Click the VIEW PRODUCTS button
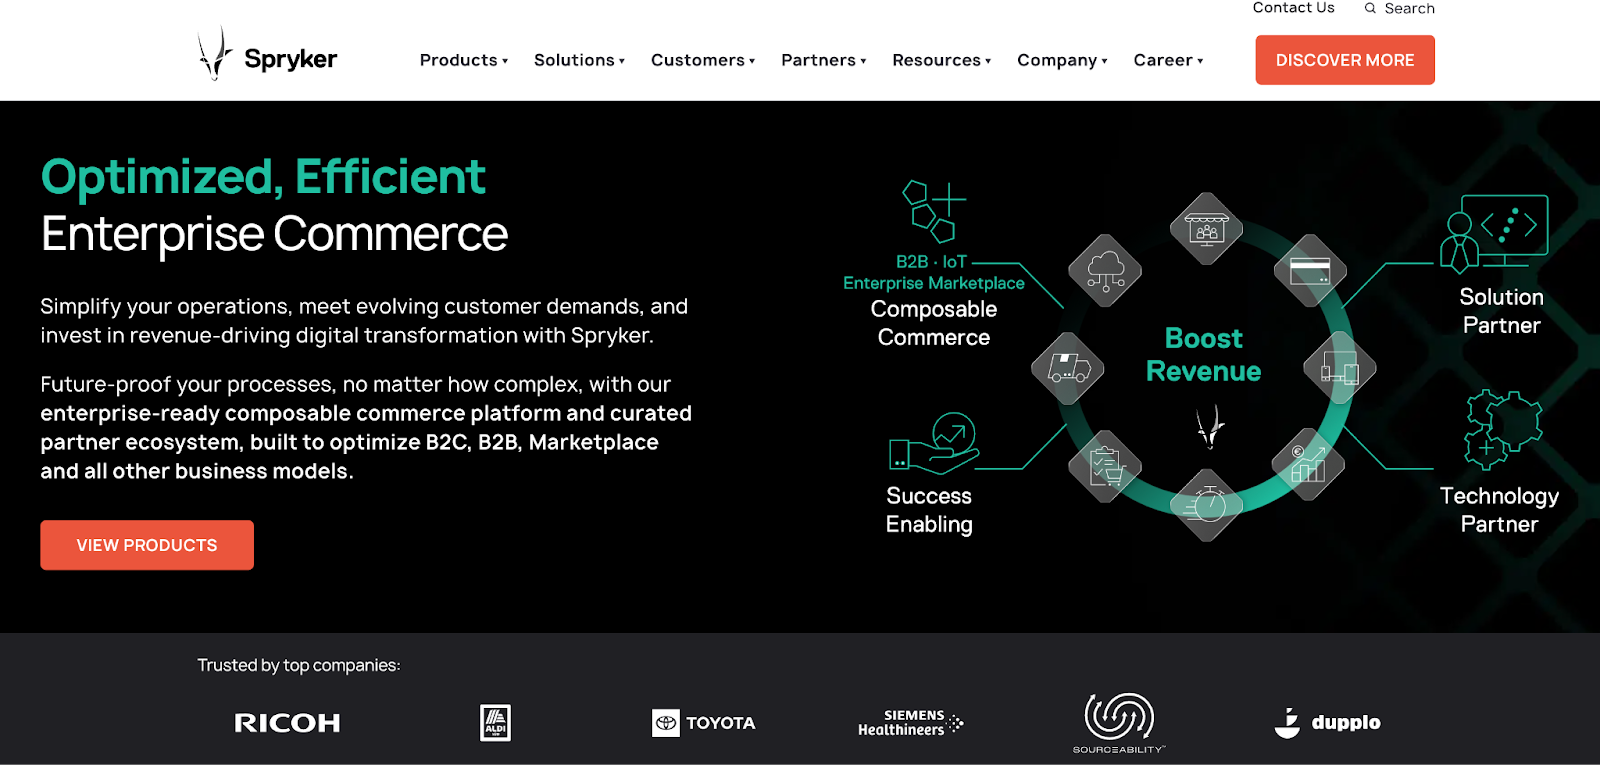The height and width of the screenshot is (765, 1600). coord(147,545)
